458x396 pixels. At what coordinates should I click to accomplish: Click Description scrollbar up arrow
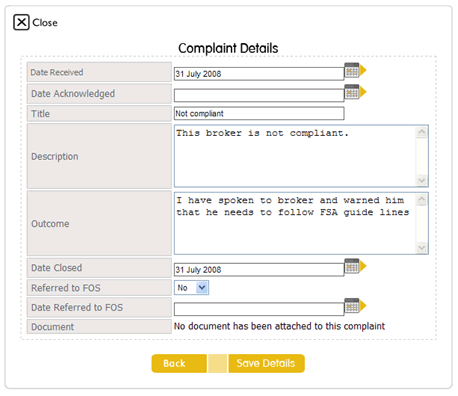click(x=422, y=132)
